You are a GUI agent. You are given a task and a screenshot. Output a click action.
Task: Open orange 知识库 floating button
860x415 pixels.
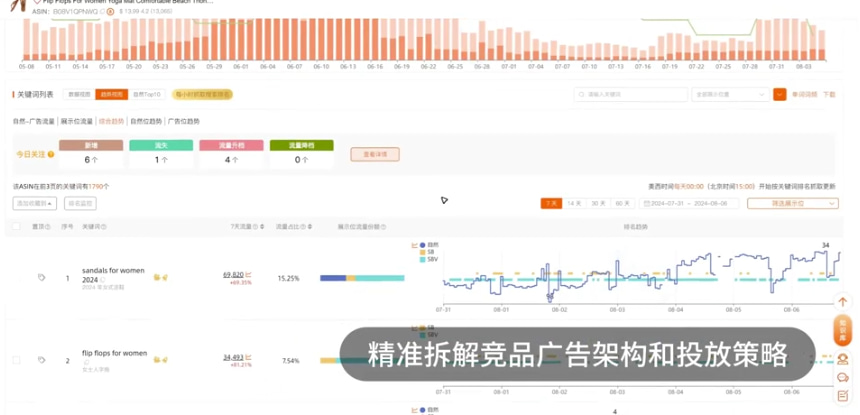pyautogui.click(x=842, y=331)
